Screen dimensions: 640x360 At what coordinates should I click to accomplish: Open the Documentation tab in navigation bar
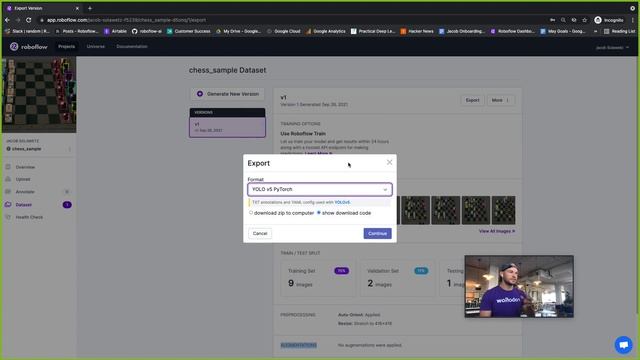click(132, 47)
